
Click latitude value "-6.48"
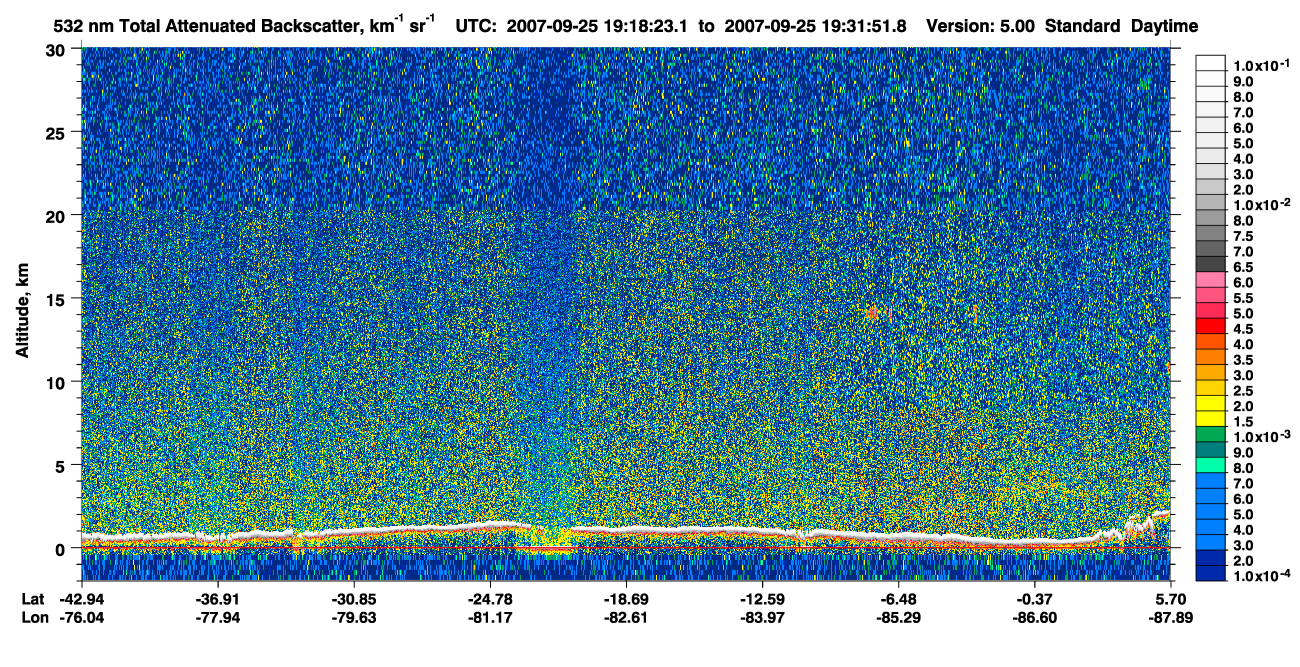click(898, 599)
